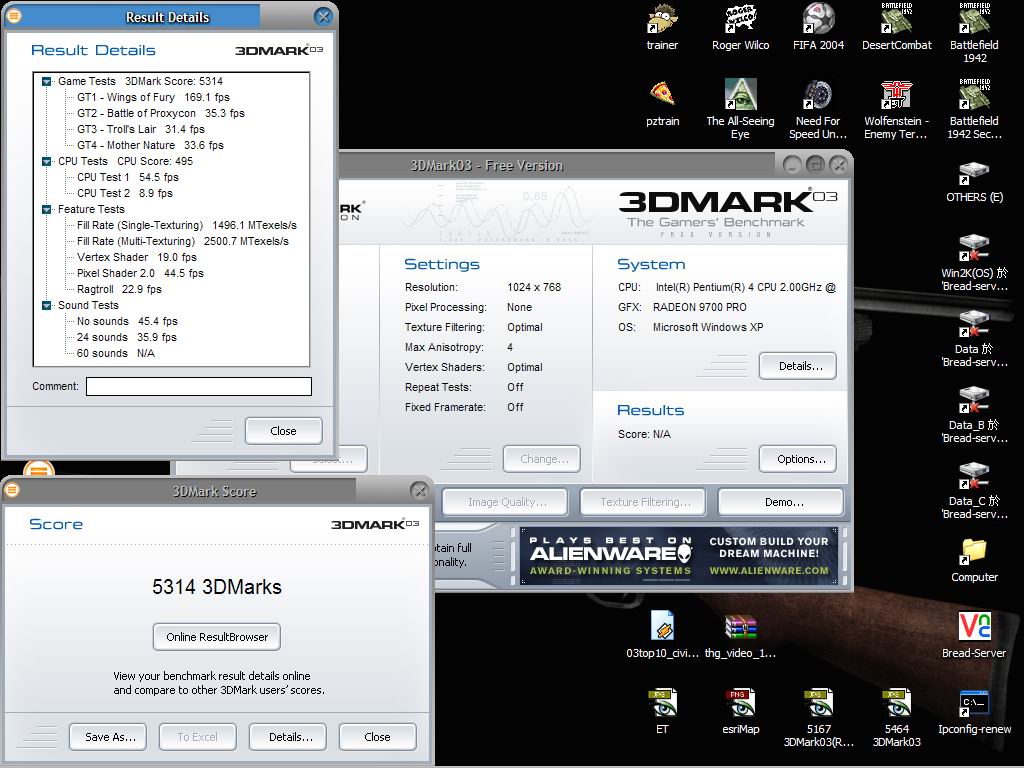1024x768 pixels.
Task: Select GT3 - Troll's Lair result row
Action: [140, 129]
